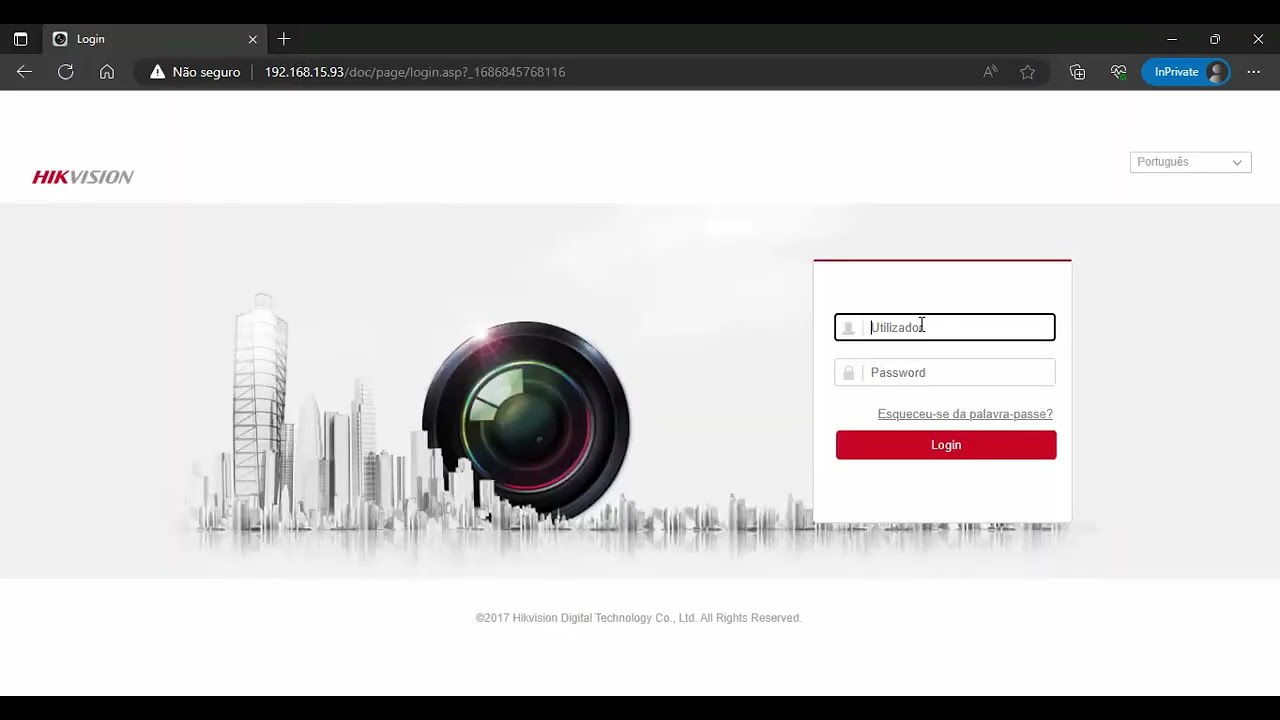Open the Português language dropdown
The image size is (1280, 720).
coord(1190,162)
